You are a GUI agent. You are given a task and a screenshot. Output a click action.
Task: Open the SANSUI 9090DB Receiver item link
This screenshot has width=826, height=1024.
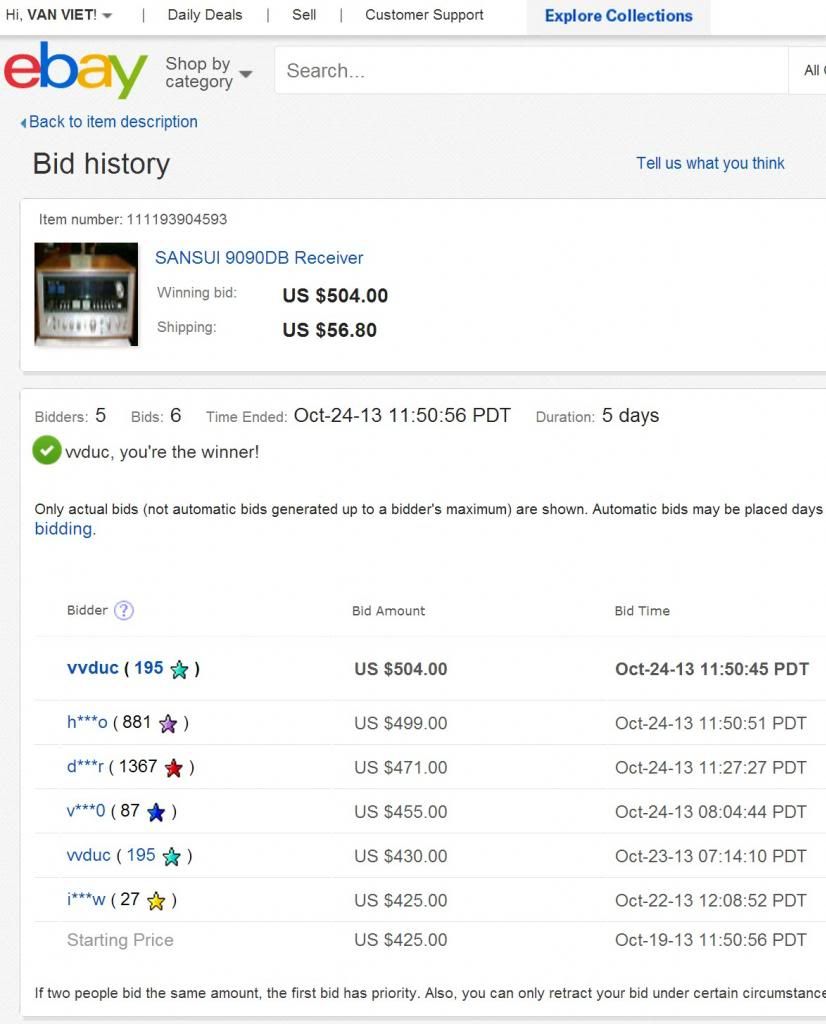pyautogui.click(x=259, y=258)
